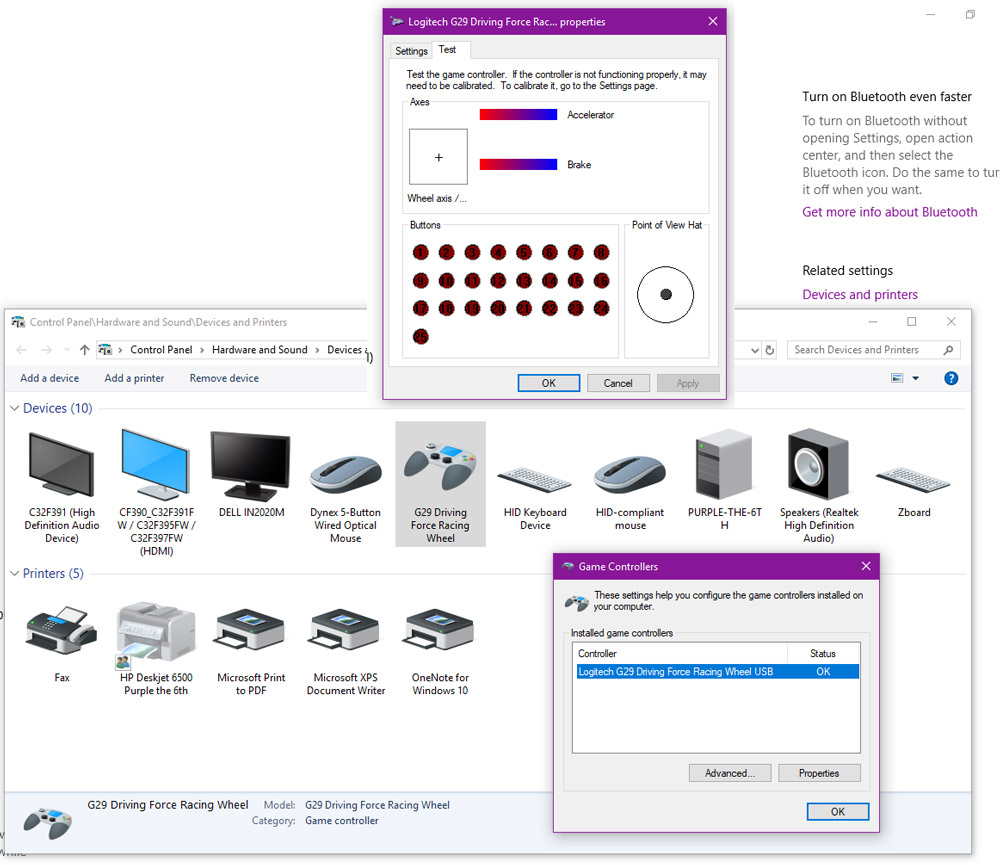Expand the chevron after Control Panel breadcrumb
The width and height of the screenshot is (1000, 865).
(x=202, y=350)
